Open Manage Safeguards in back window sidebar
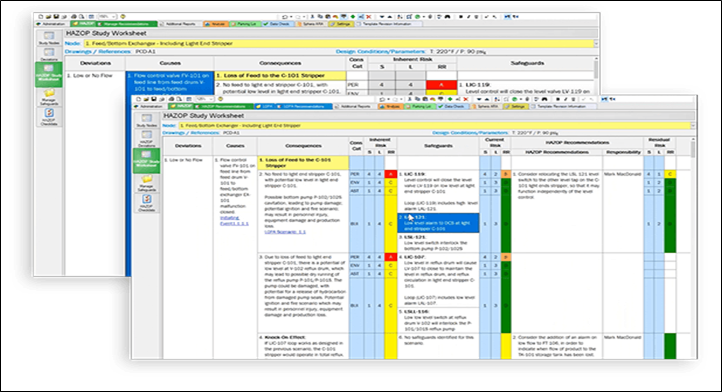 pyautogui.click(x=49, y=97)
